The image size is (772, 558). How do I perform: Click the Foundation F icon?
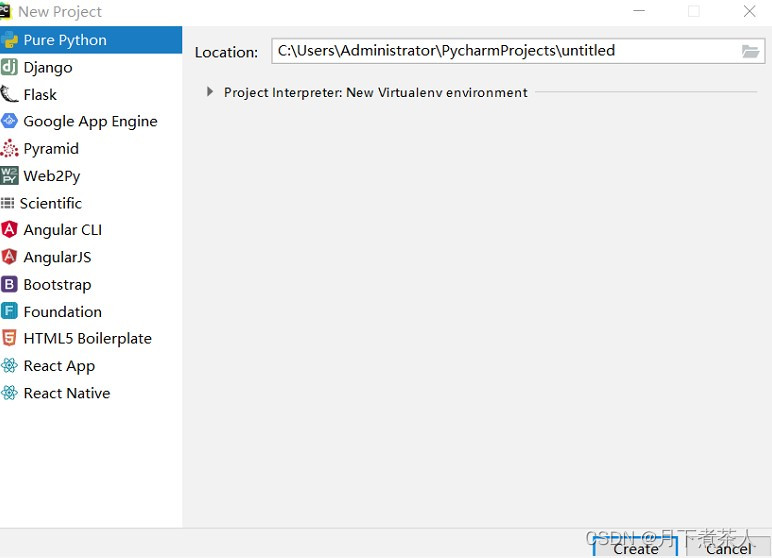9,311
